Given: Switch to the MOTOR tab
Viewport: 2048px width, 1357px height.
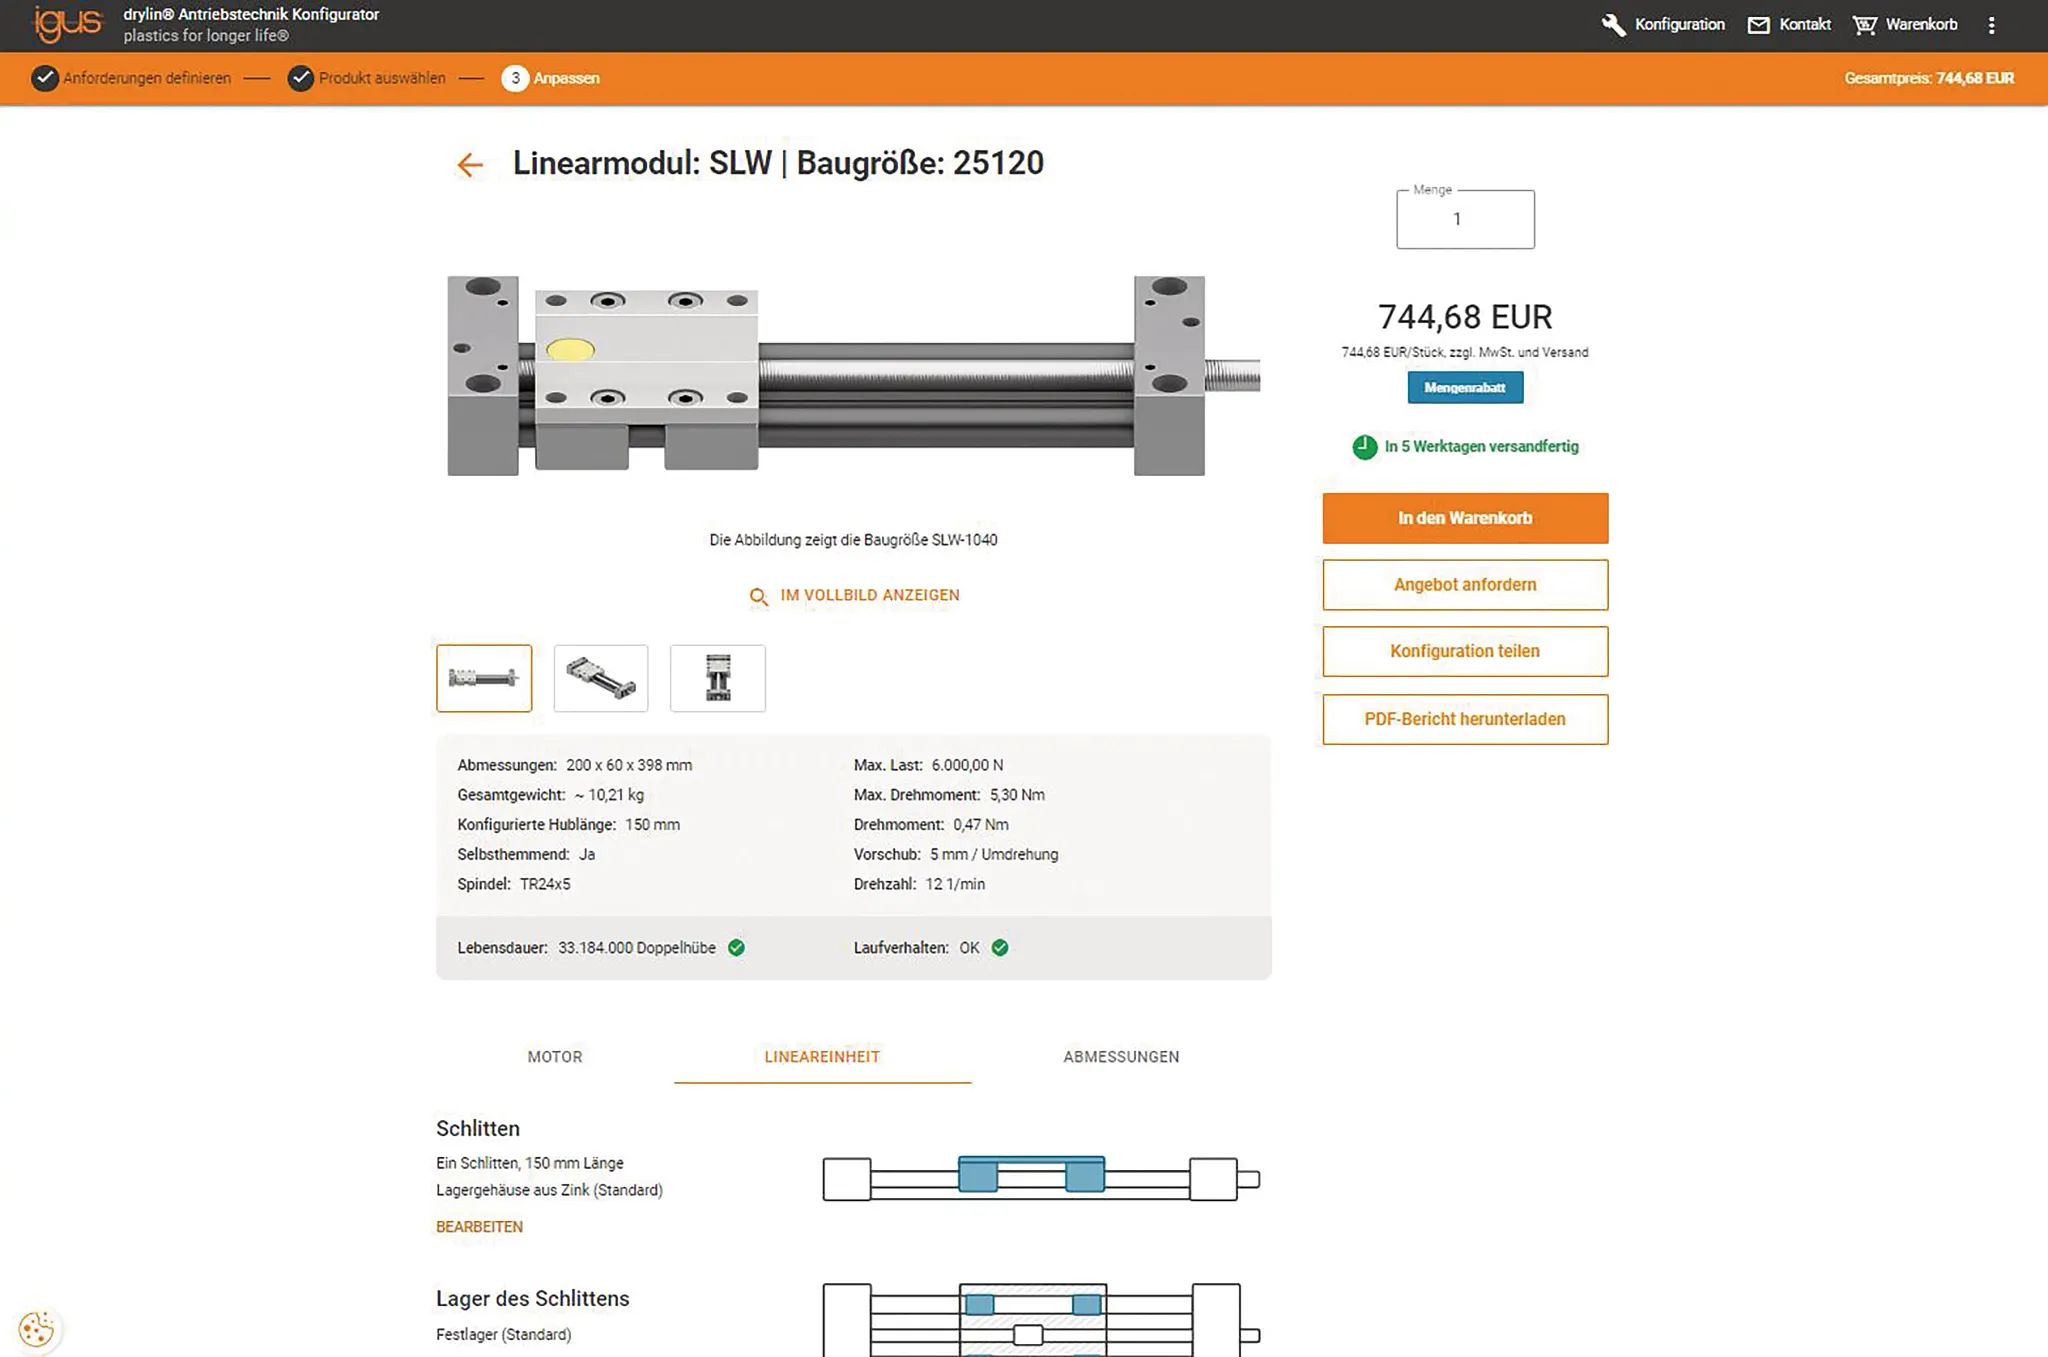Looking at the screenshot, I should 555,1057.
